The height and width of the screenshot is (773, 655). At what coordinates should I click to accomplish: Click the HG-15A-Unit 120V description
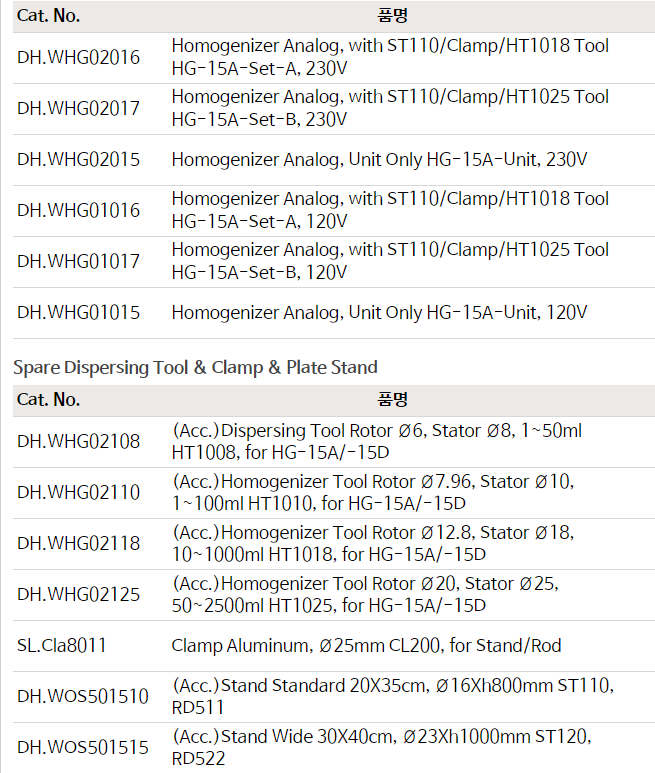click(x=379, y=313)
